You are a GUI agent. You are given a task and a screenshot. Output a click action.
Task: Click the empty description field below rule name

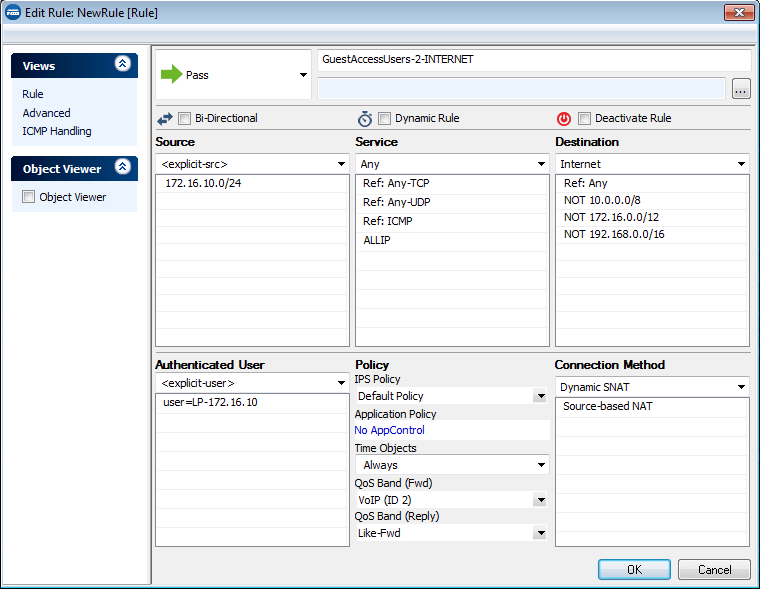(522, 89)
